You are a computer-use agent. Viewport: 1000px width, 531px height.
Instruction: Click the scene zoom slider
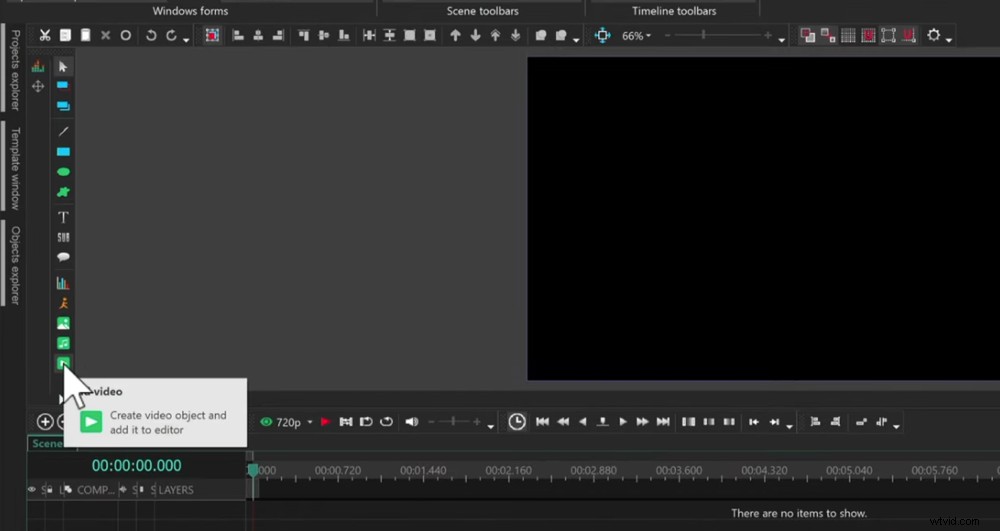(717, 36)
